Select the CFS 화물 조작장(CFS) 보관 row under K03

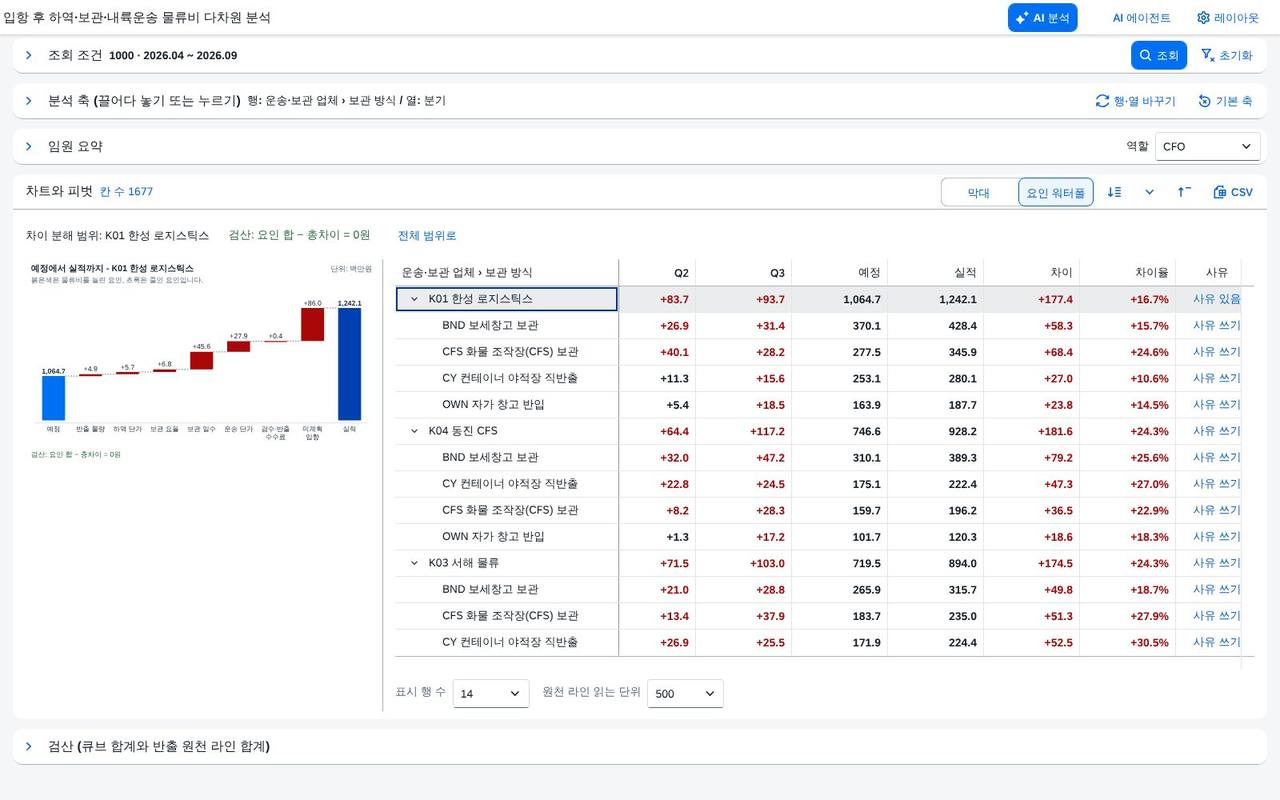507,616
